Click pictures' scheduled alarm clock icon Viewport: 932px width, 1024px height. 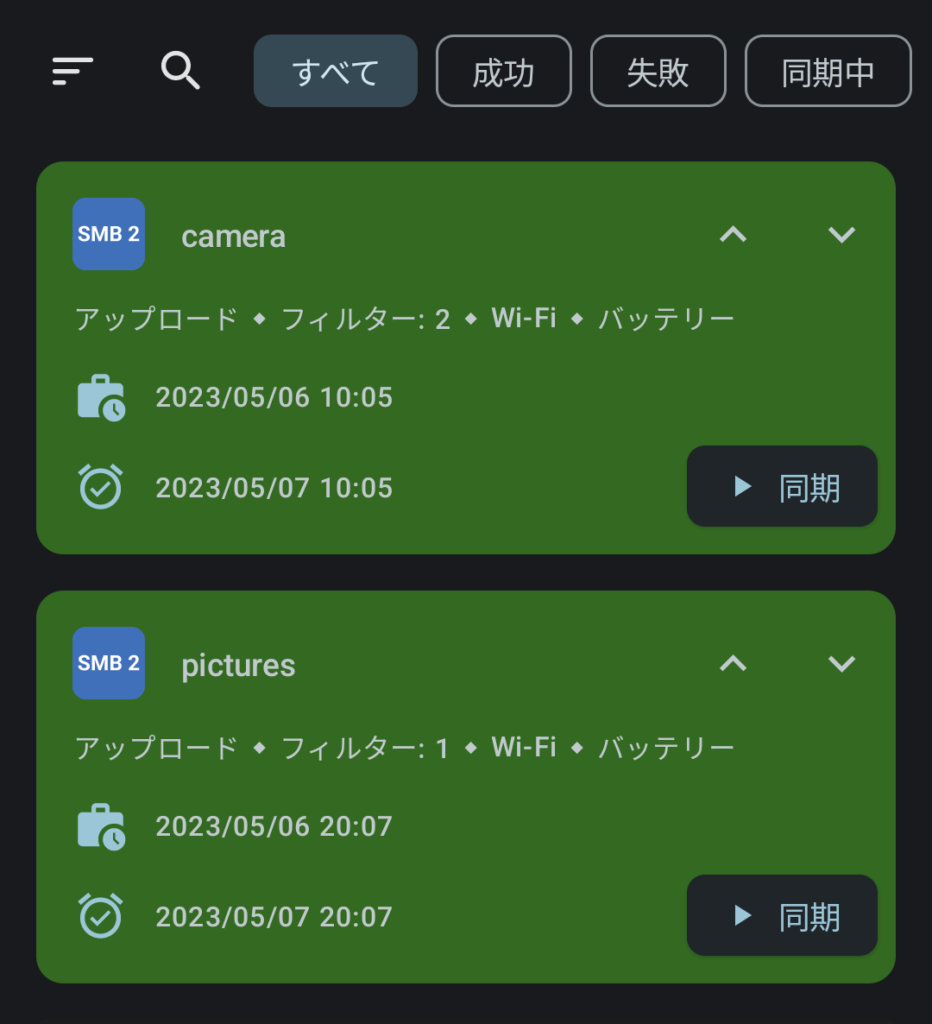click(x=101, y=916)
